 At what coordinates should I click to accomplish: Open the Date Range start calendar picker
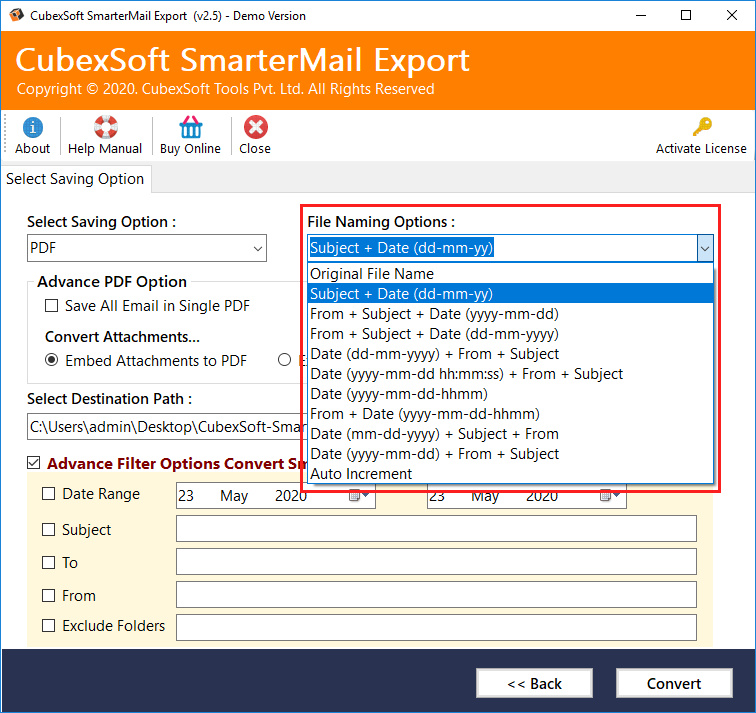(359, 495)
